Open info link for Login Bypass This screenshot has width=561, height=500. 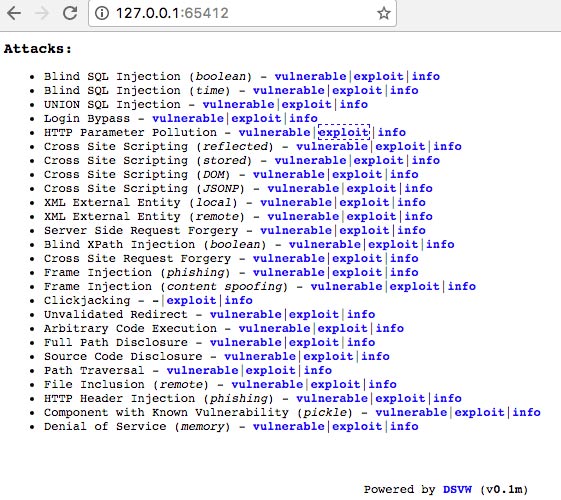tap(303, 118)
